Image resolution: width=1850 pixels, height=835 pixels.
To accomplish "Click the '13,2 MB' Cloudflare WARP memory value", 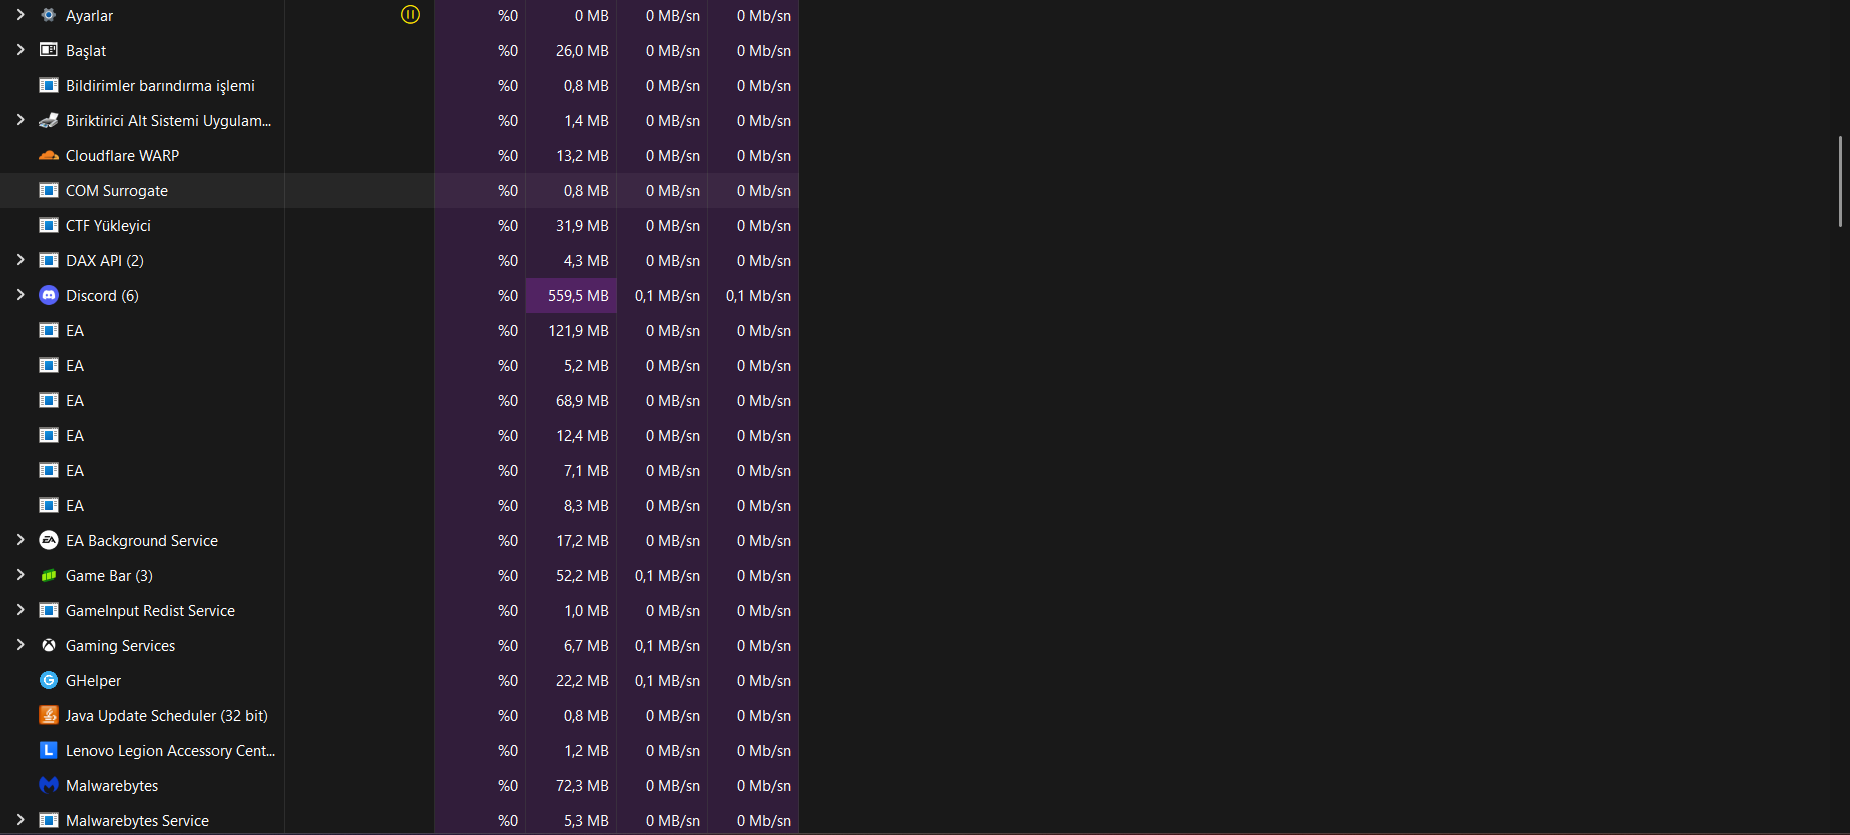I will [582, 156].
